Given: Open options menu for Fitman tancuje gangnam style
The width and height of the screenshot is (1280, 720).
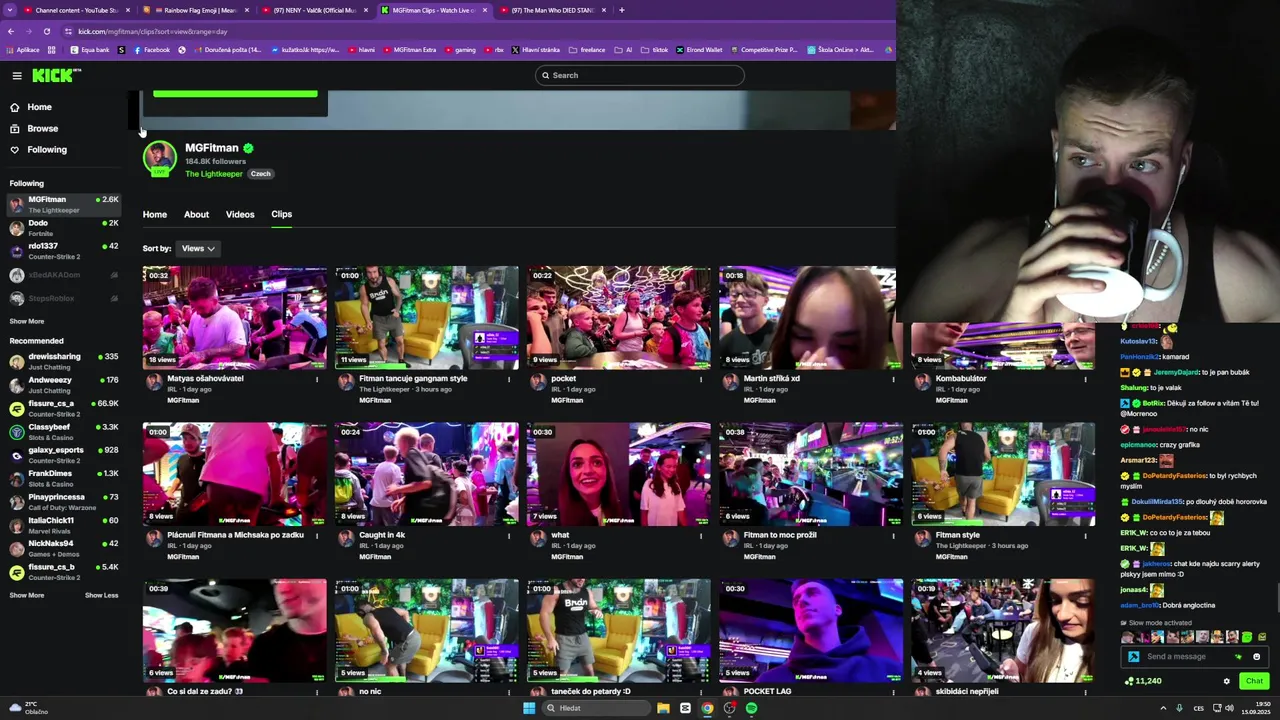Looking at the screenshot, I should (509, 379).
